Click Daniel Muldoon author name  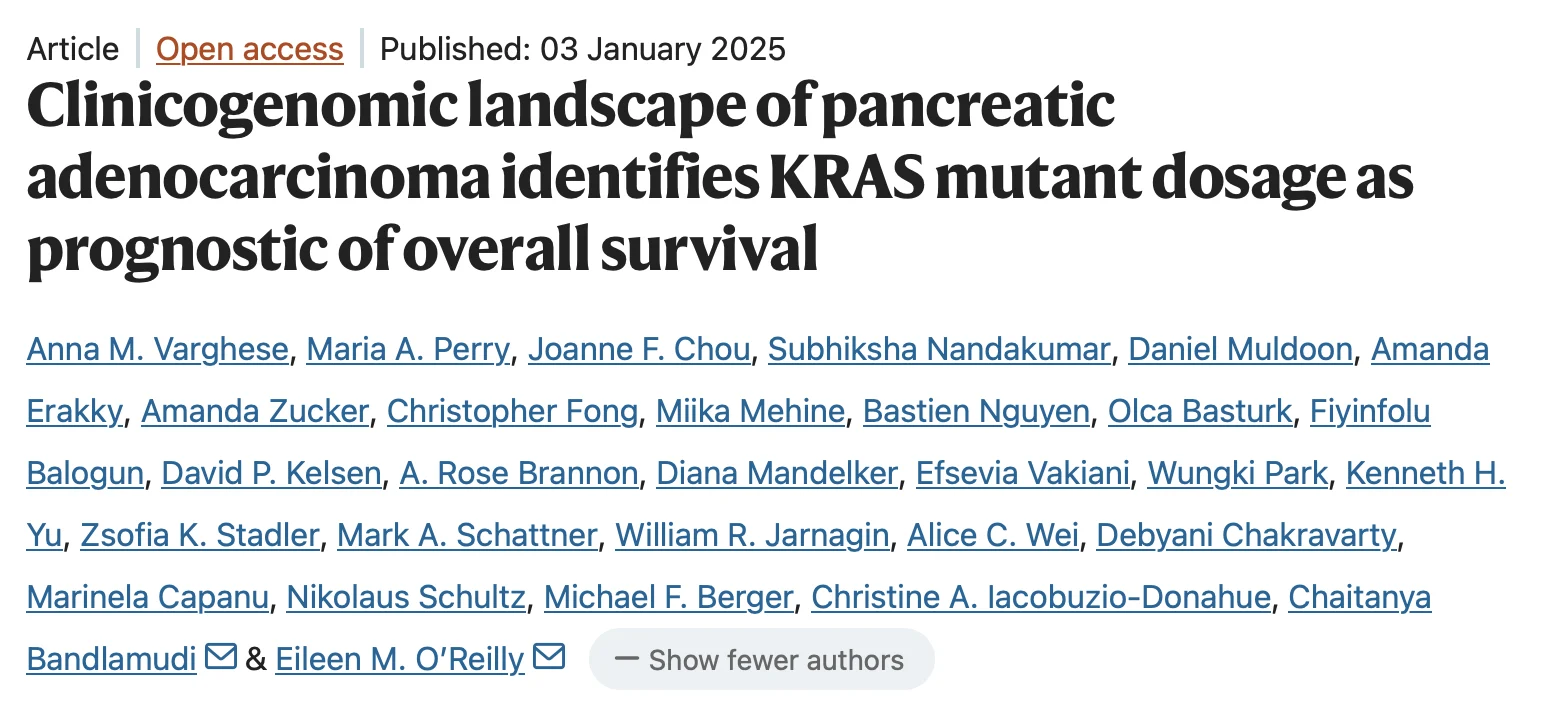coord(1240,349)
